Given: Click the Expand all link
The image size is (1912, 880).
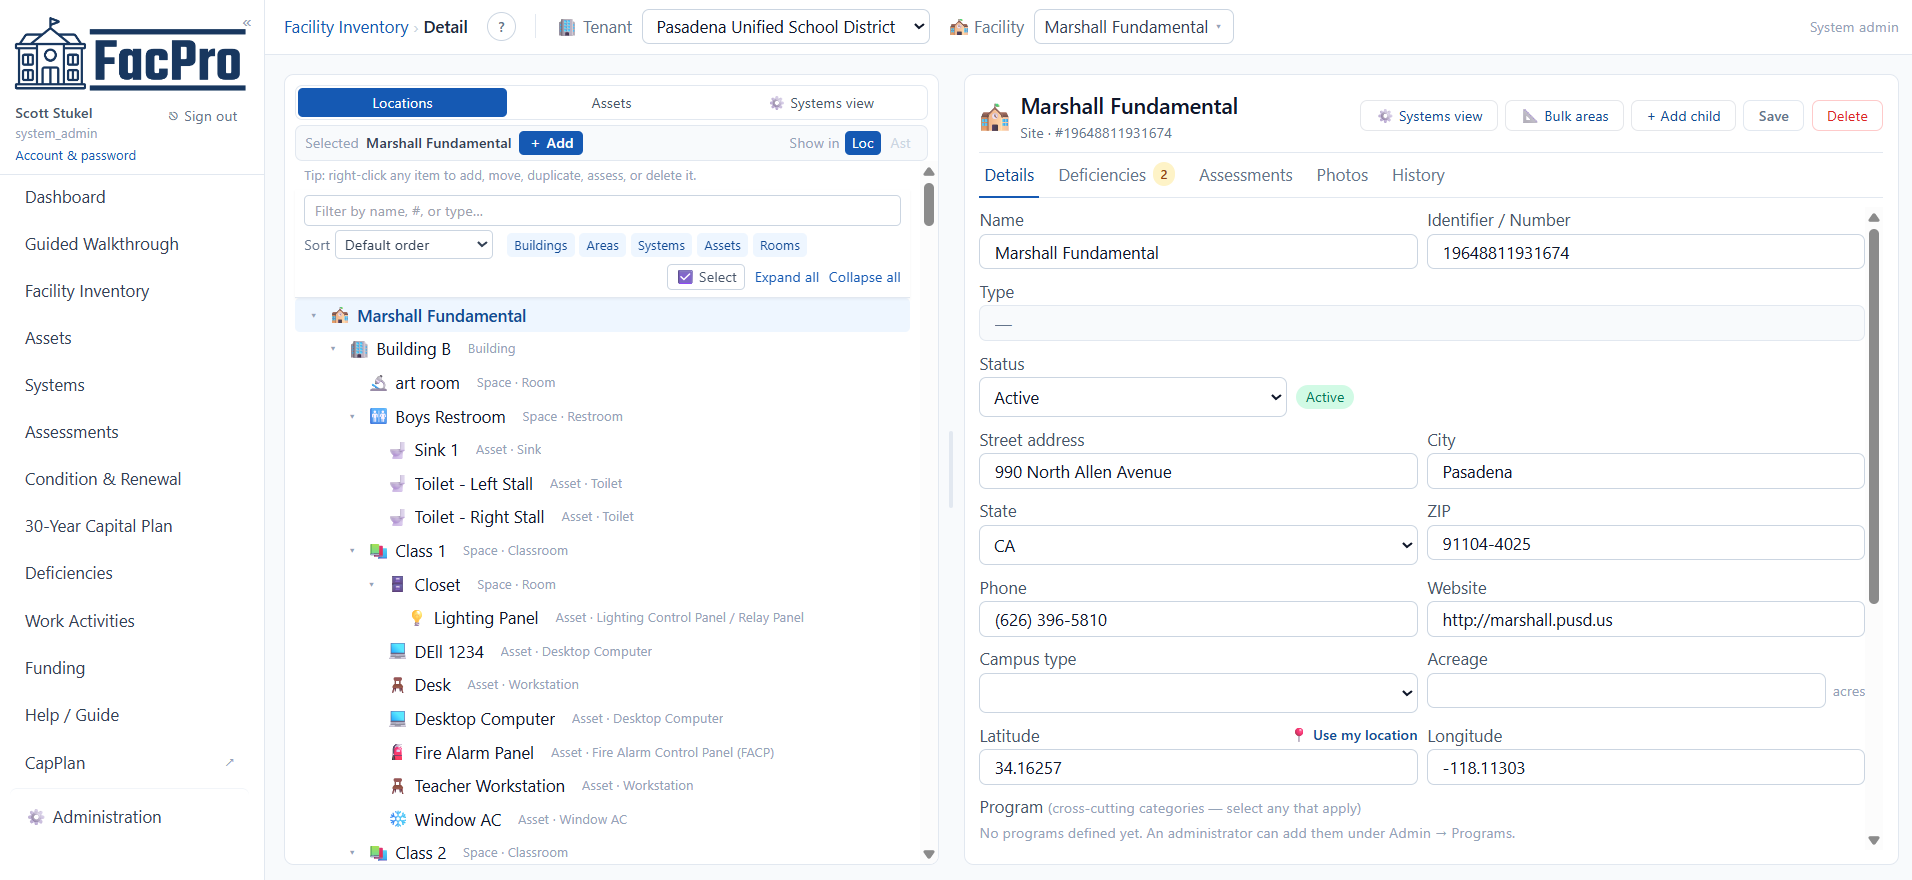Looking at the screenshot, I should pos(786,277).
